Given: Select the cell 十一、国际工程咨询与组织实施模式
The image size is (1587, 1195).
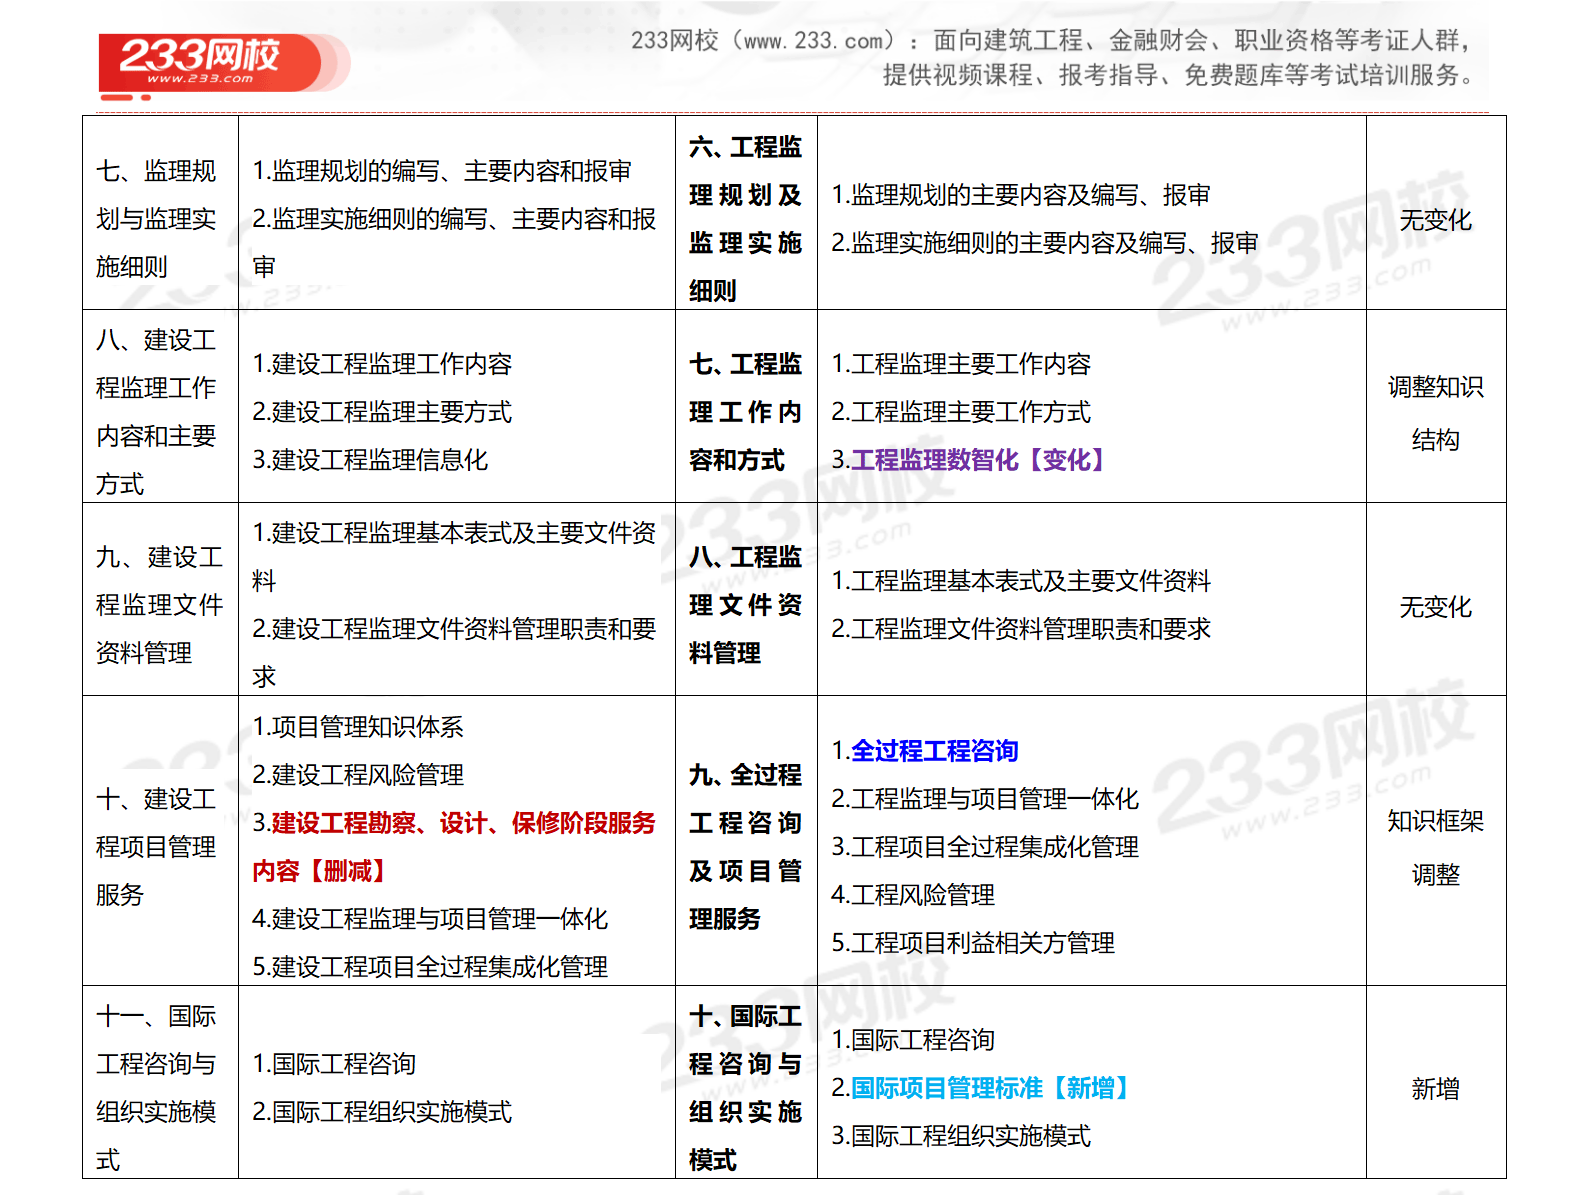Looking at the screenshot, I should (x=157, y=1088).
